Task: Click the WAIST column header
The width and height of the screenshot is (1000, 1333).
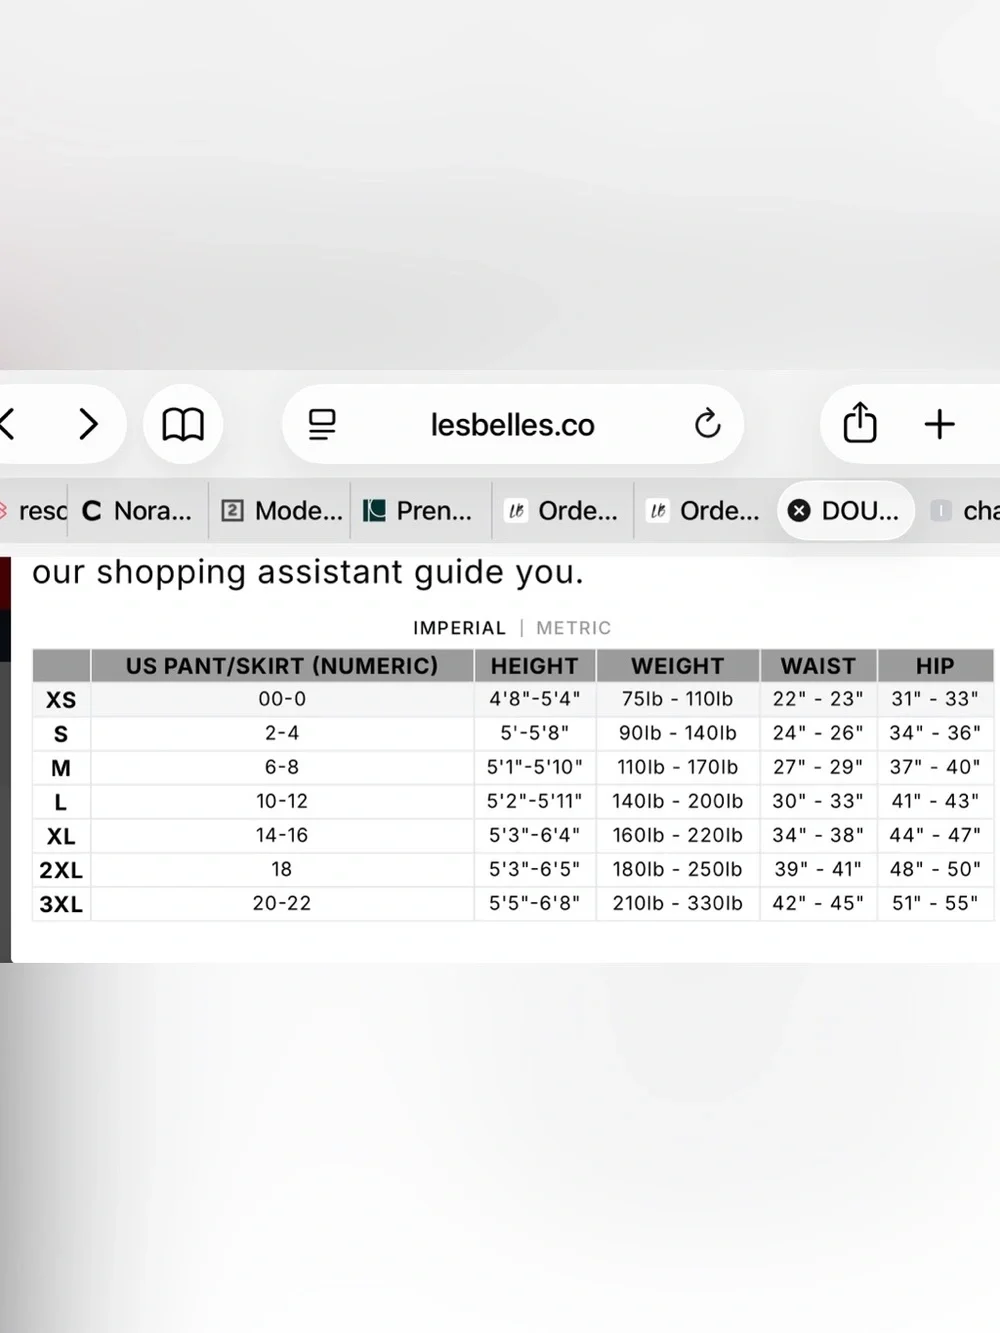Action: click(818, 666)
